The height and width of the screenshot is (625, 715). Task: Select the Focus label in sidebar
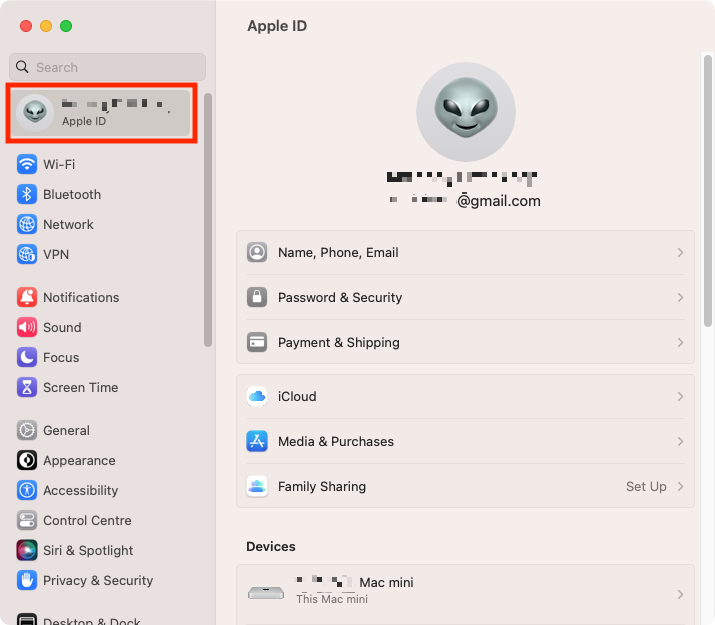coord(61,357)
